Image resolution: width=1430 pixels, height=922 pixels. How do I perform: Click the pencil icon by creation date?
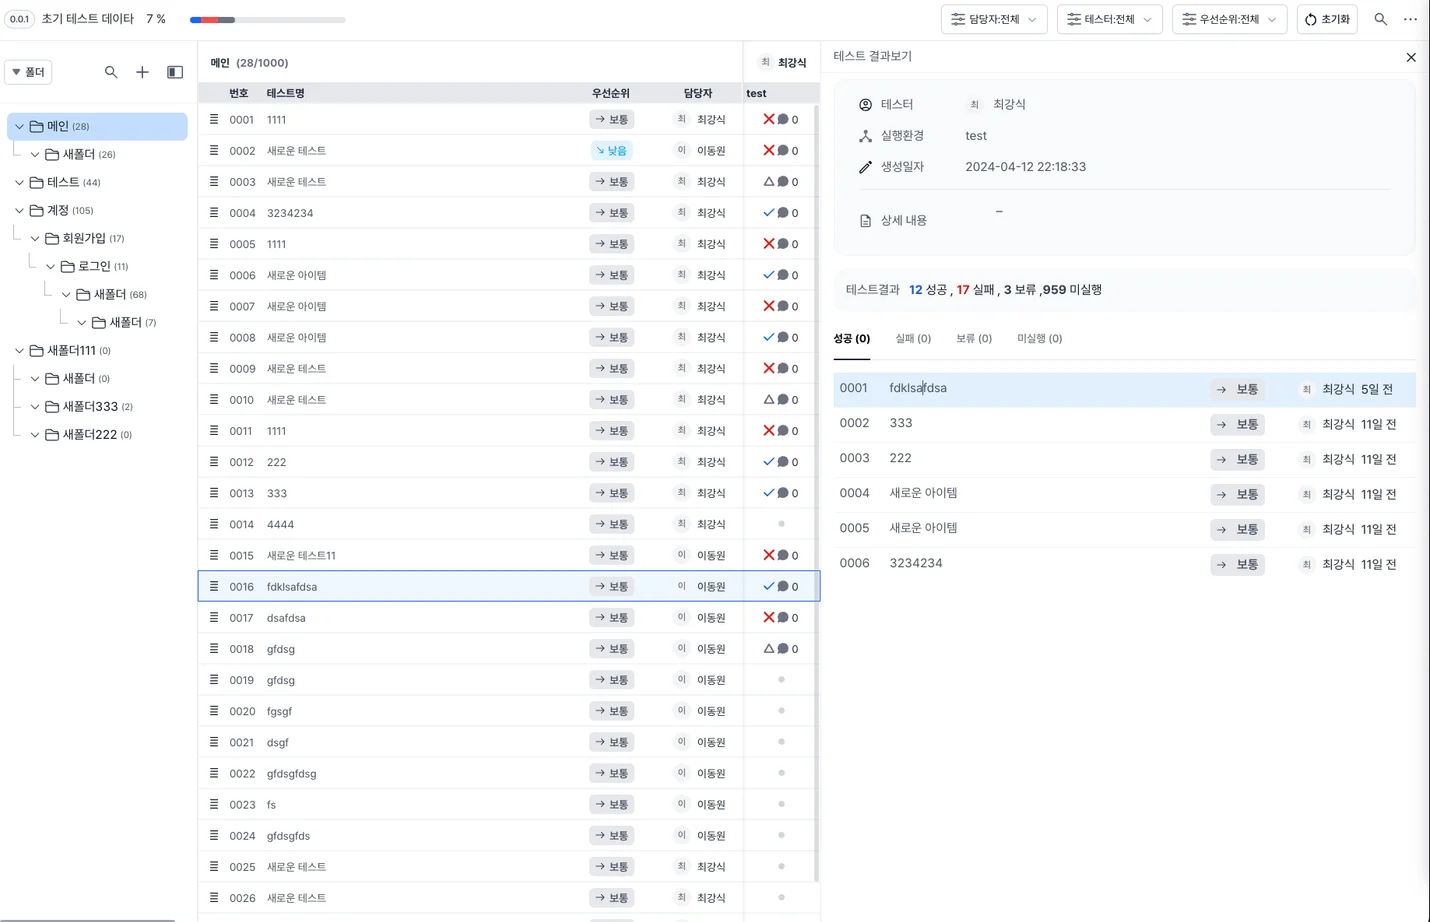(x=866, y=167)
